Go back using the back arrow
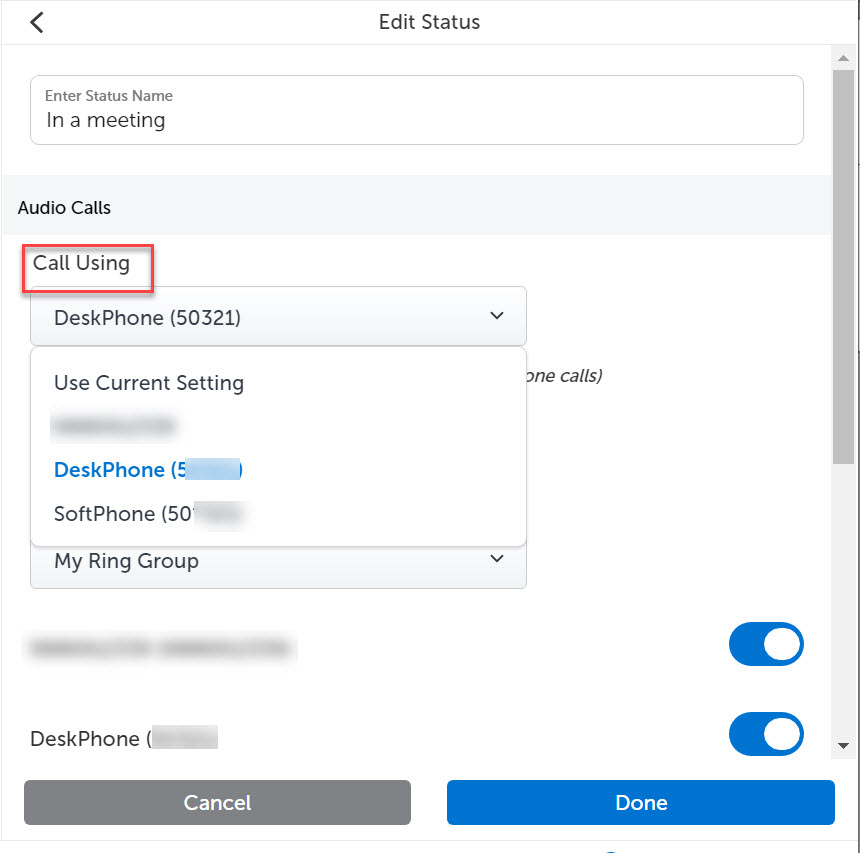Viewport: 860px width, 853px height. pos(37,22)
